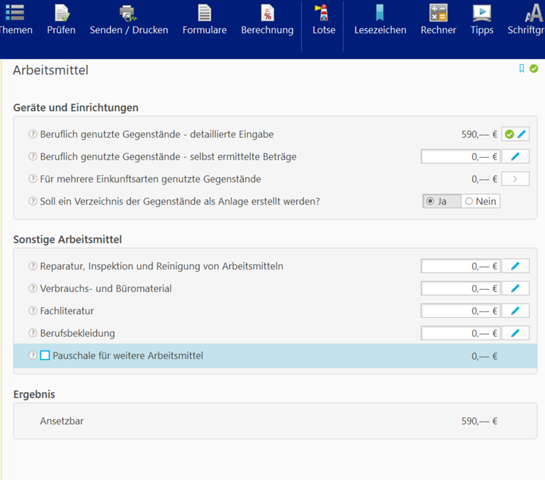Click Reparatur, Inspektion und Reinigung amount field
Screen dimensions: 545x480
pos(460,266)
